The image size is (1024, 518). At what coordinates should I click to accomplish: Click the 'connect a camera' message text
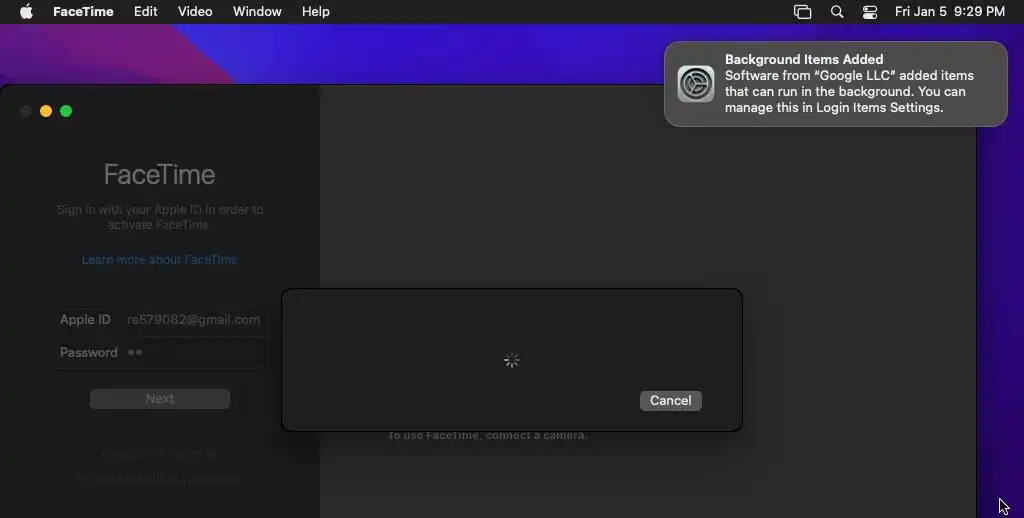[488, 436]
